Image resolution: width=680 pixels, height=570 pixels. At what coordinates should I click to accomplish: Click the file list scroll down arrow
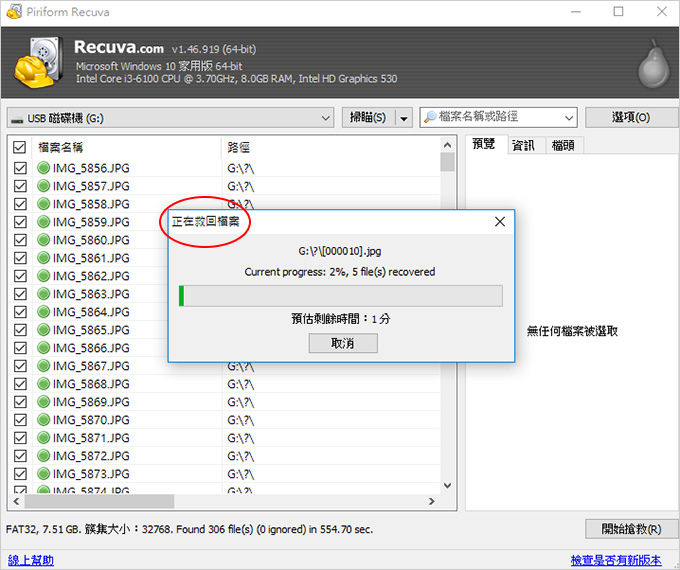point(448,485)
